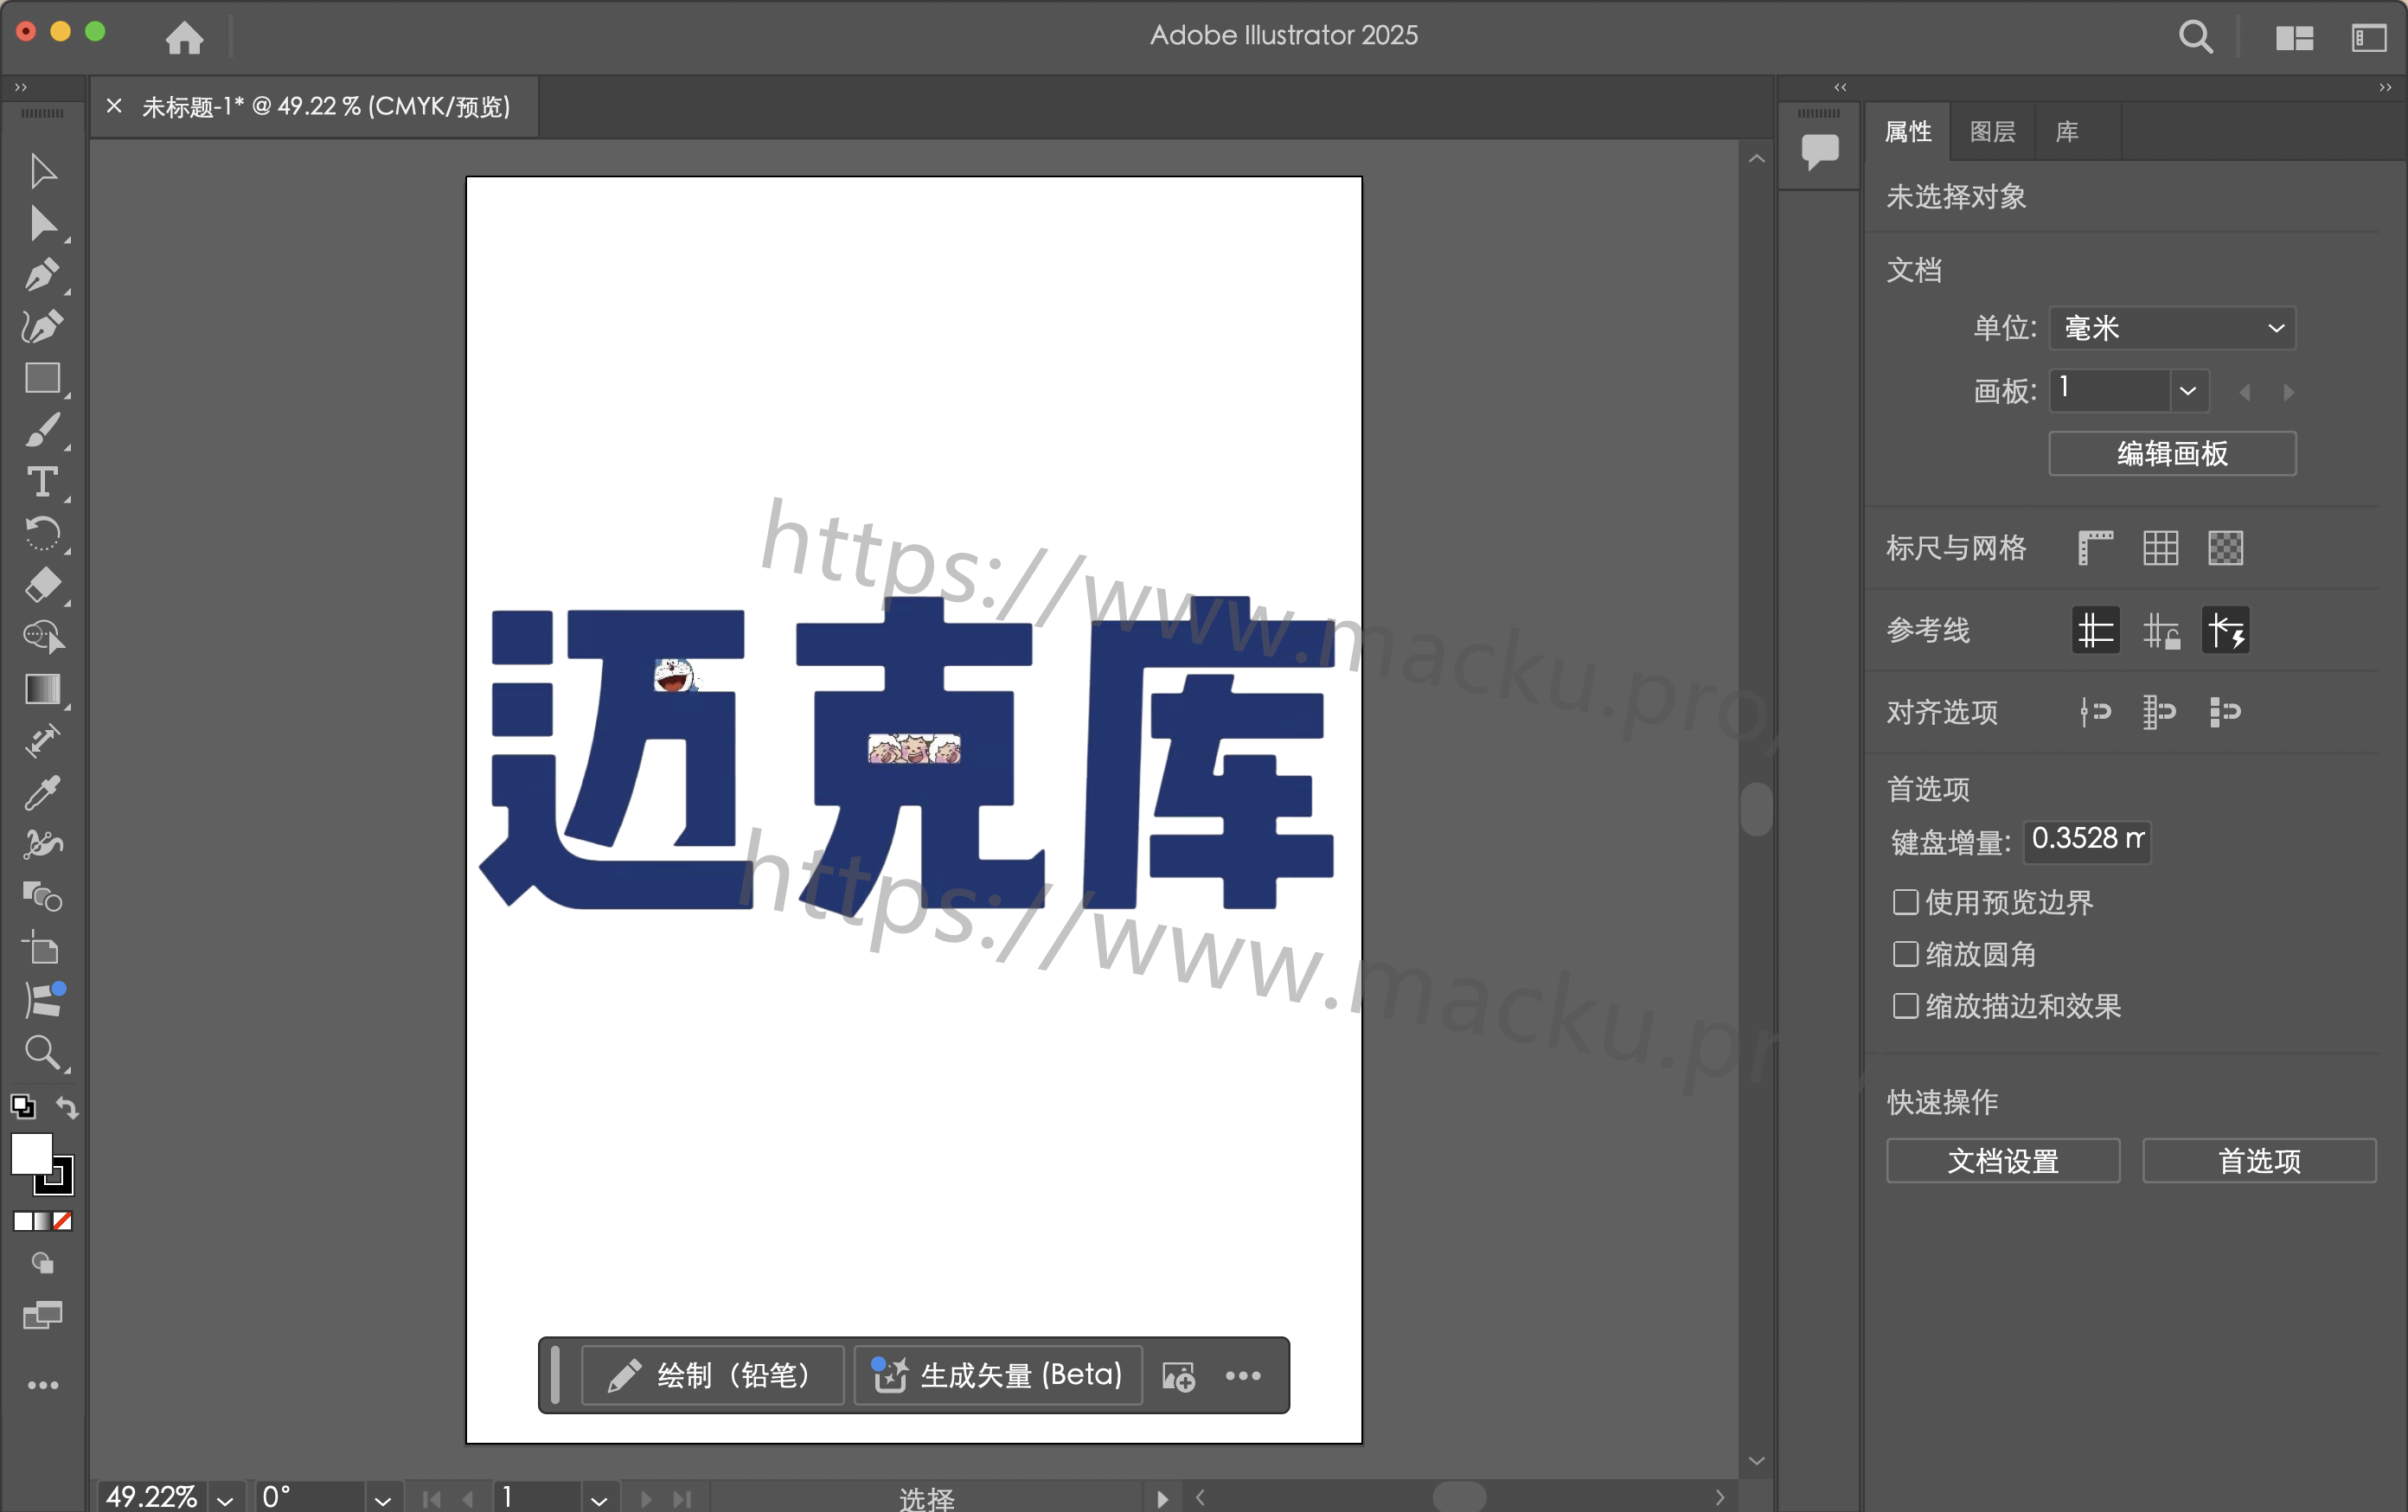Collapse the right panels double arrows
The image size is (2408, 1512).
pos(2385,87)
